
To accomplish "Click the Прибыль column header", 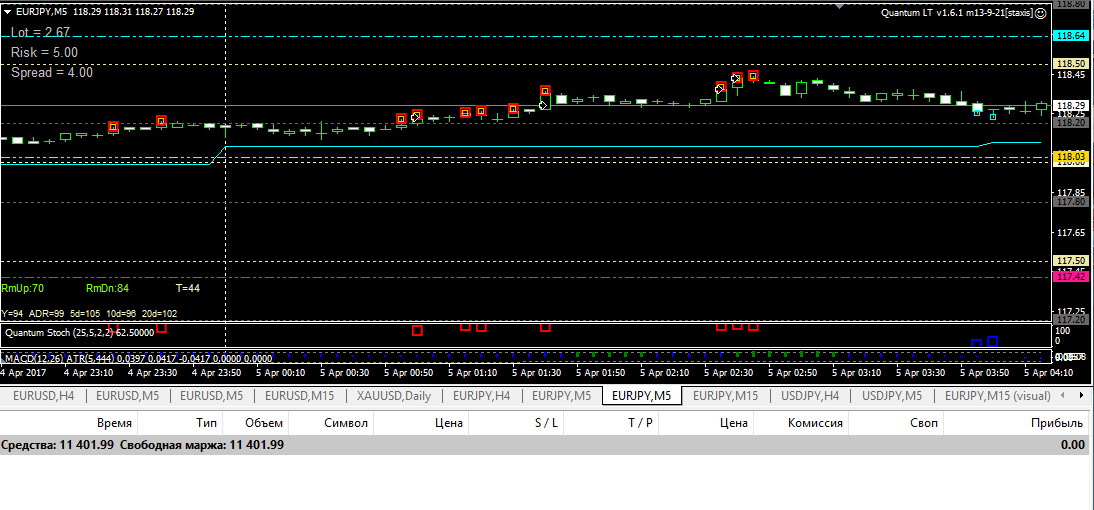I will pos(1019,423).
